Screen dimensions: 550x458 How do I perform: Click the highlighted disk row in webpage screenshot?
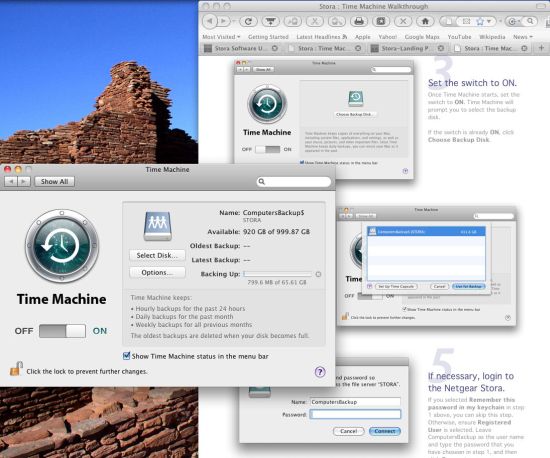[426, 231]
